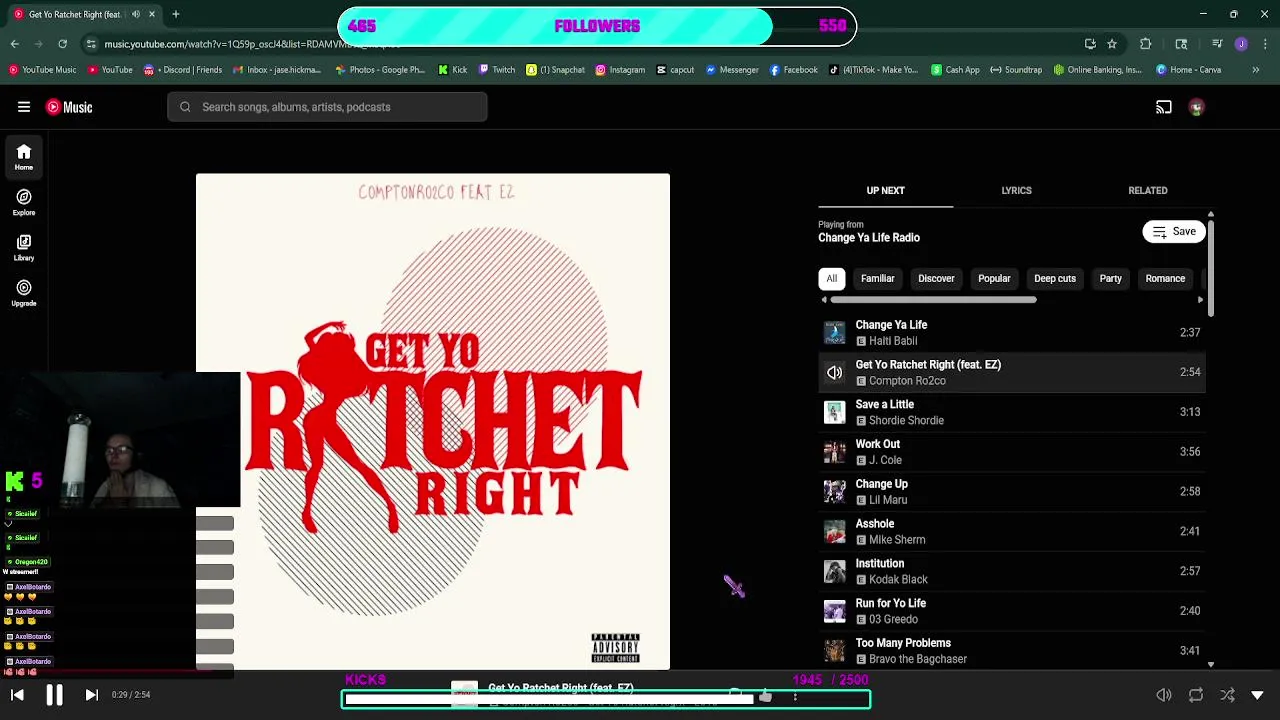Screen dimensions: 1280x720
Task: Toggle shuffle in the player bar
Action: [1228, 695]
